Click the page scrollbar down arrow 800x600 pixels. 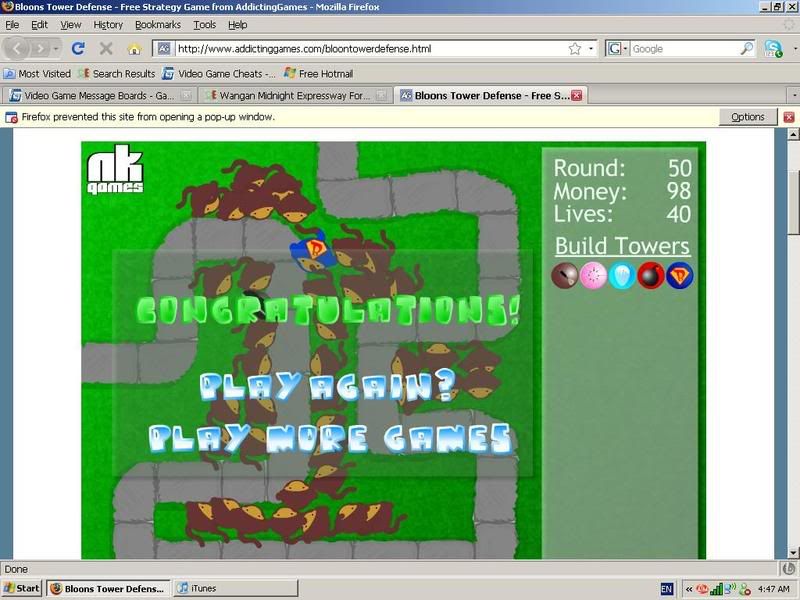click(793, 553)
